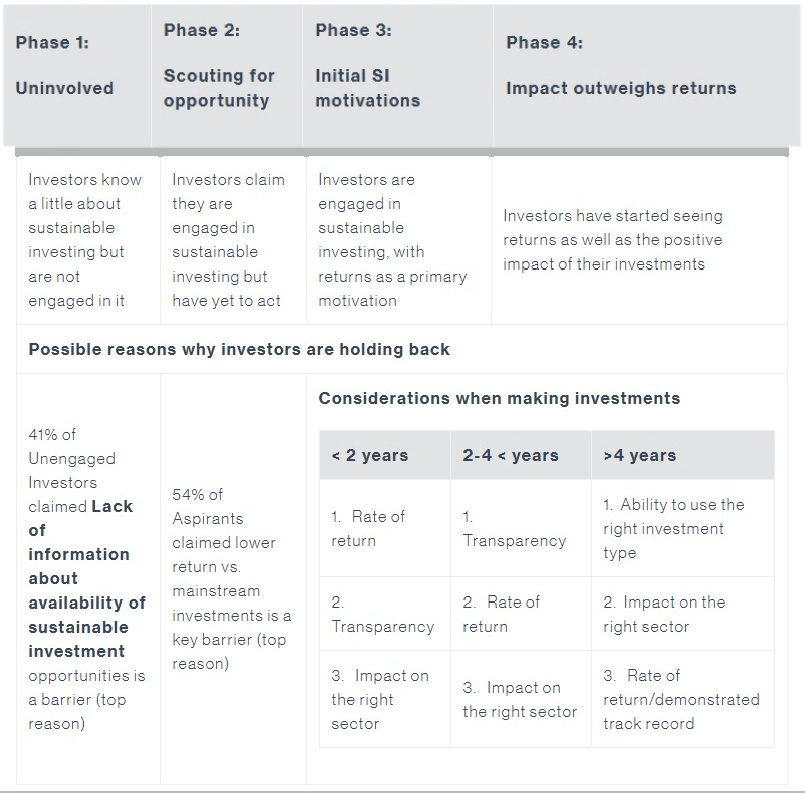Click "Rate of return/demonstrated track record" cell
805x793 pixels.
[x=681, y=699]
